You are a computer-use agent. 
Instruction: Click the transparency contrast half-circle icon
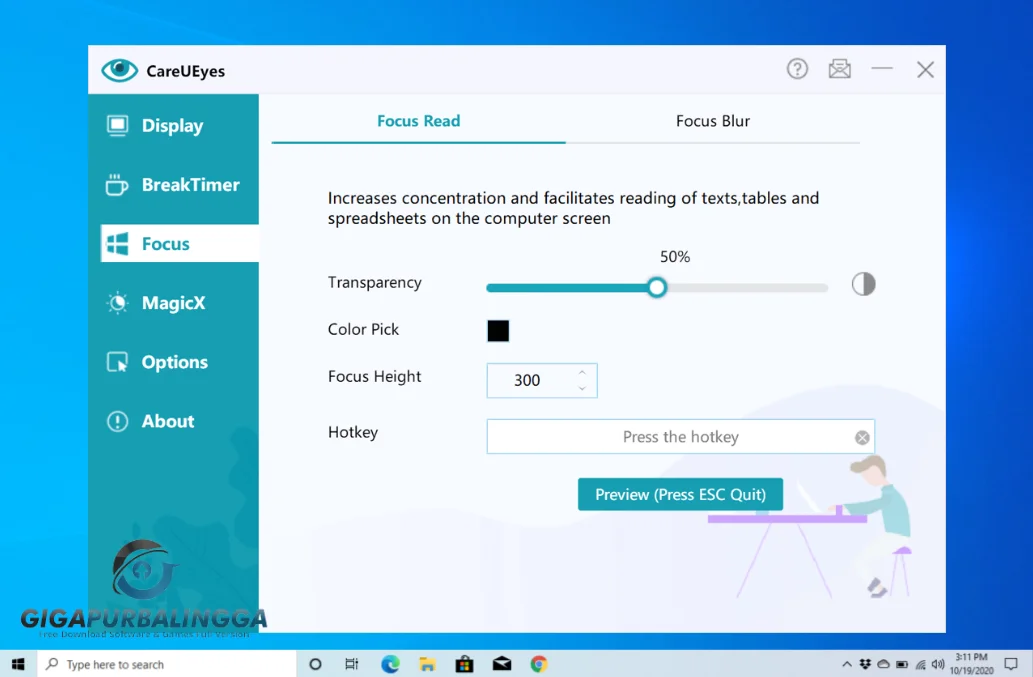point(863,284)
